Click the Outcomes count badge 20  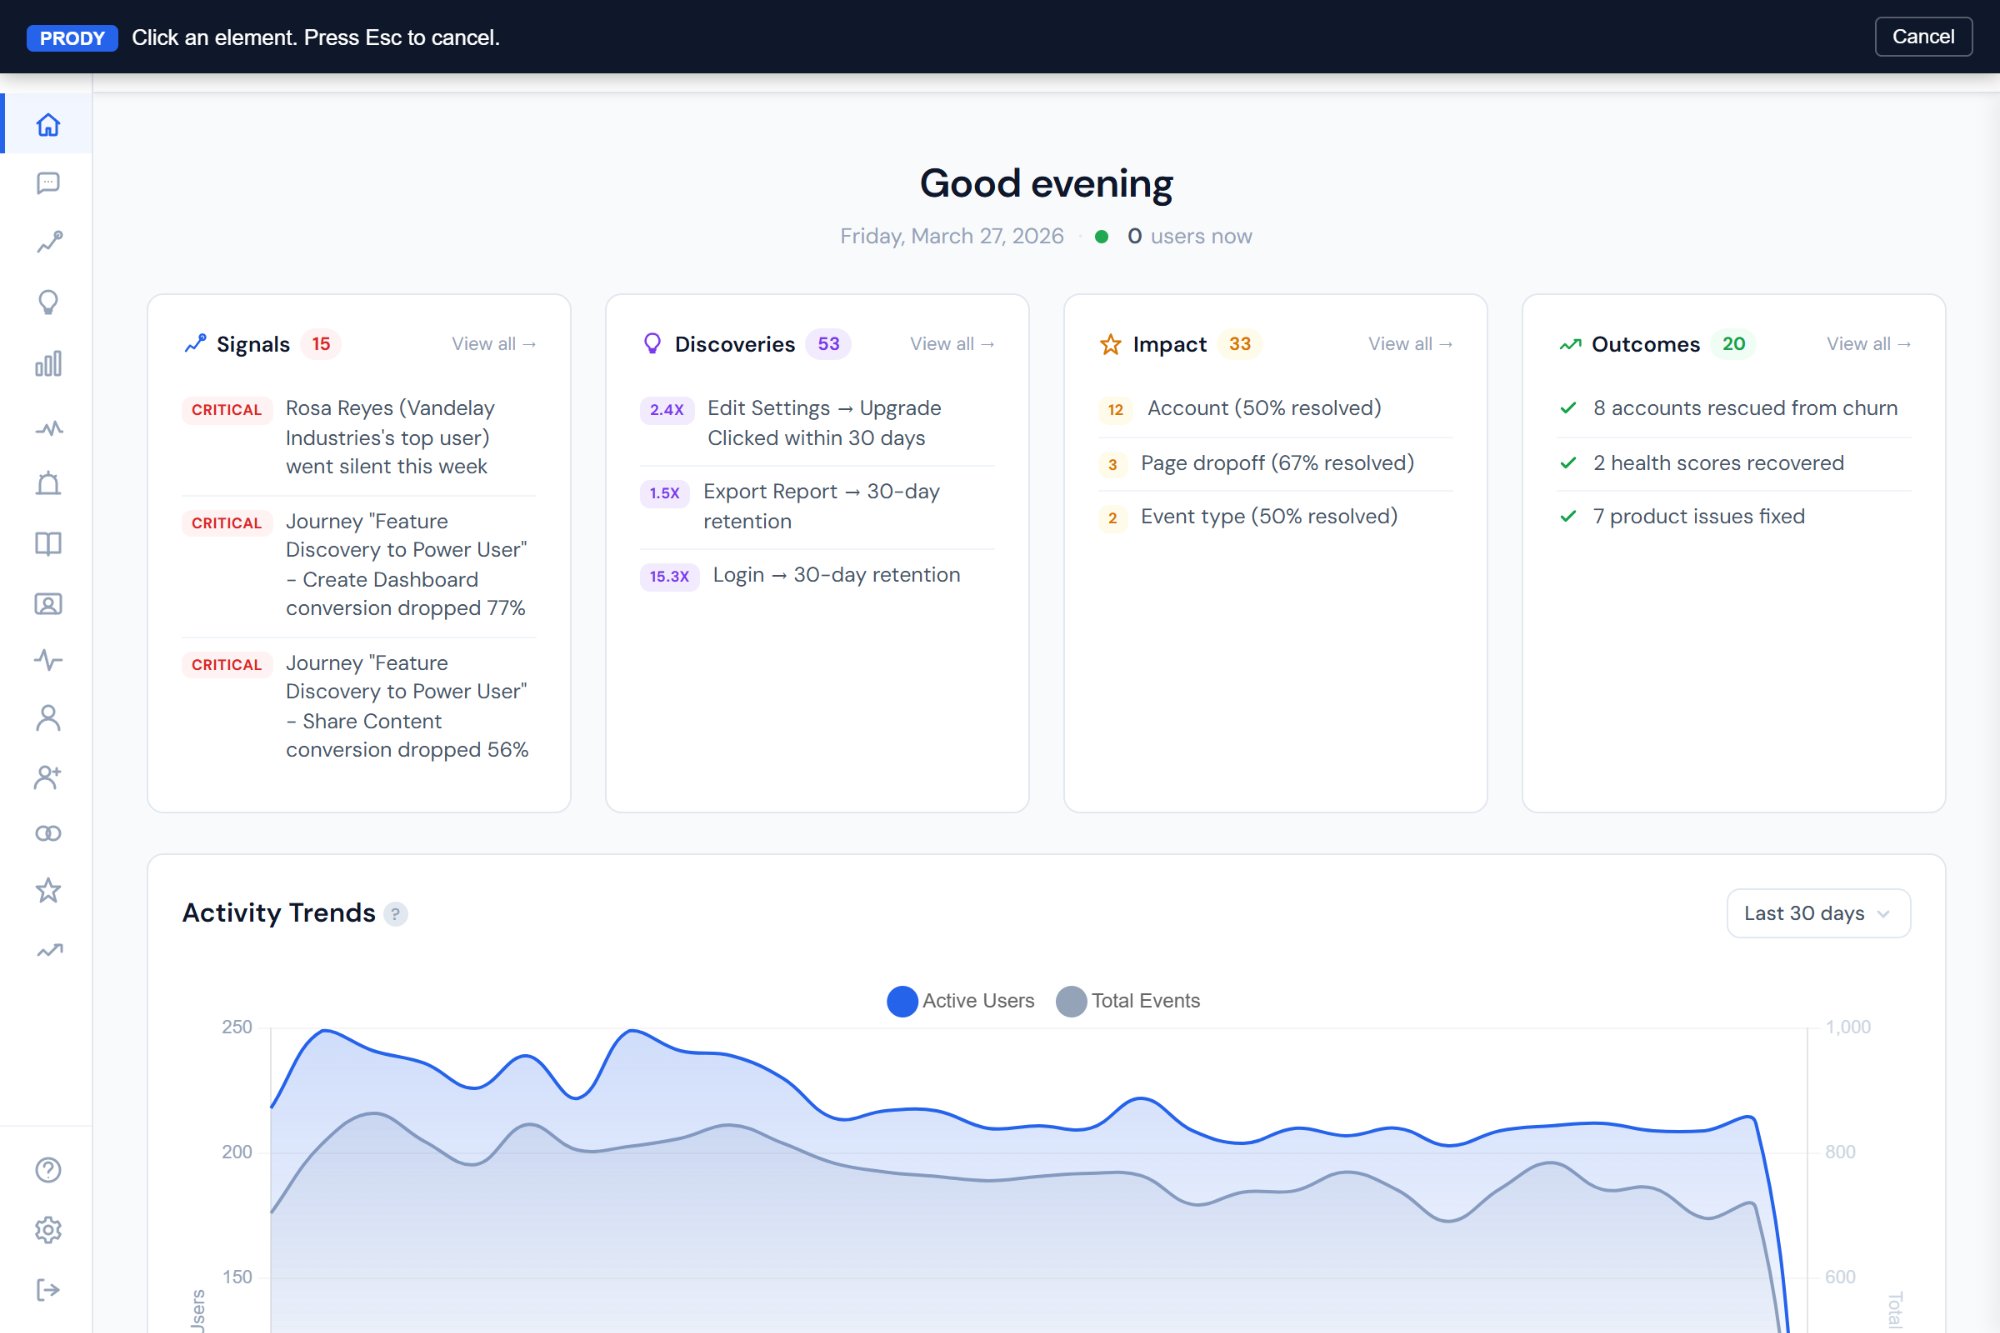click(1734, 344)
